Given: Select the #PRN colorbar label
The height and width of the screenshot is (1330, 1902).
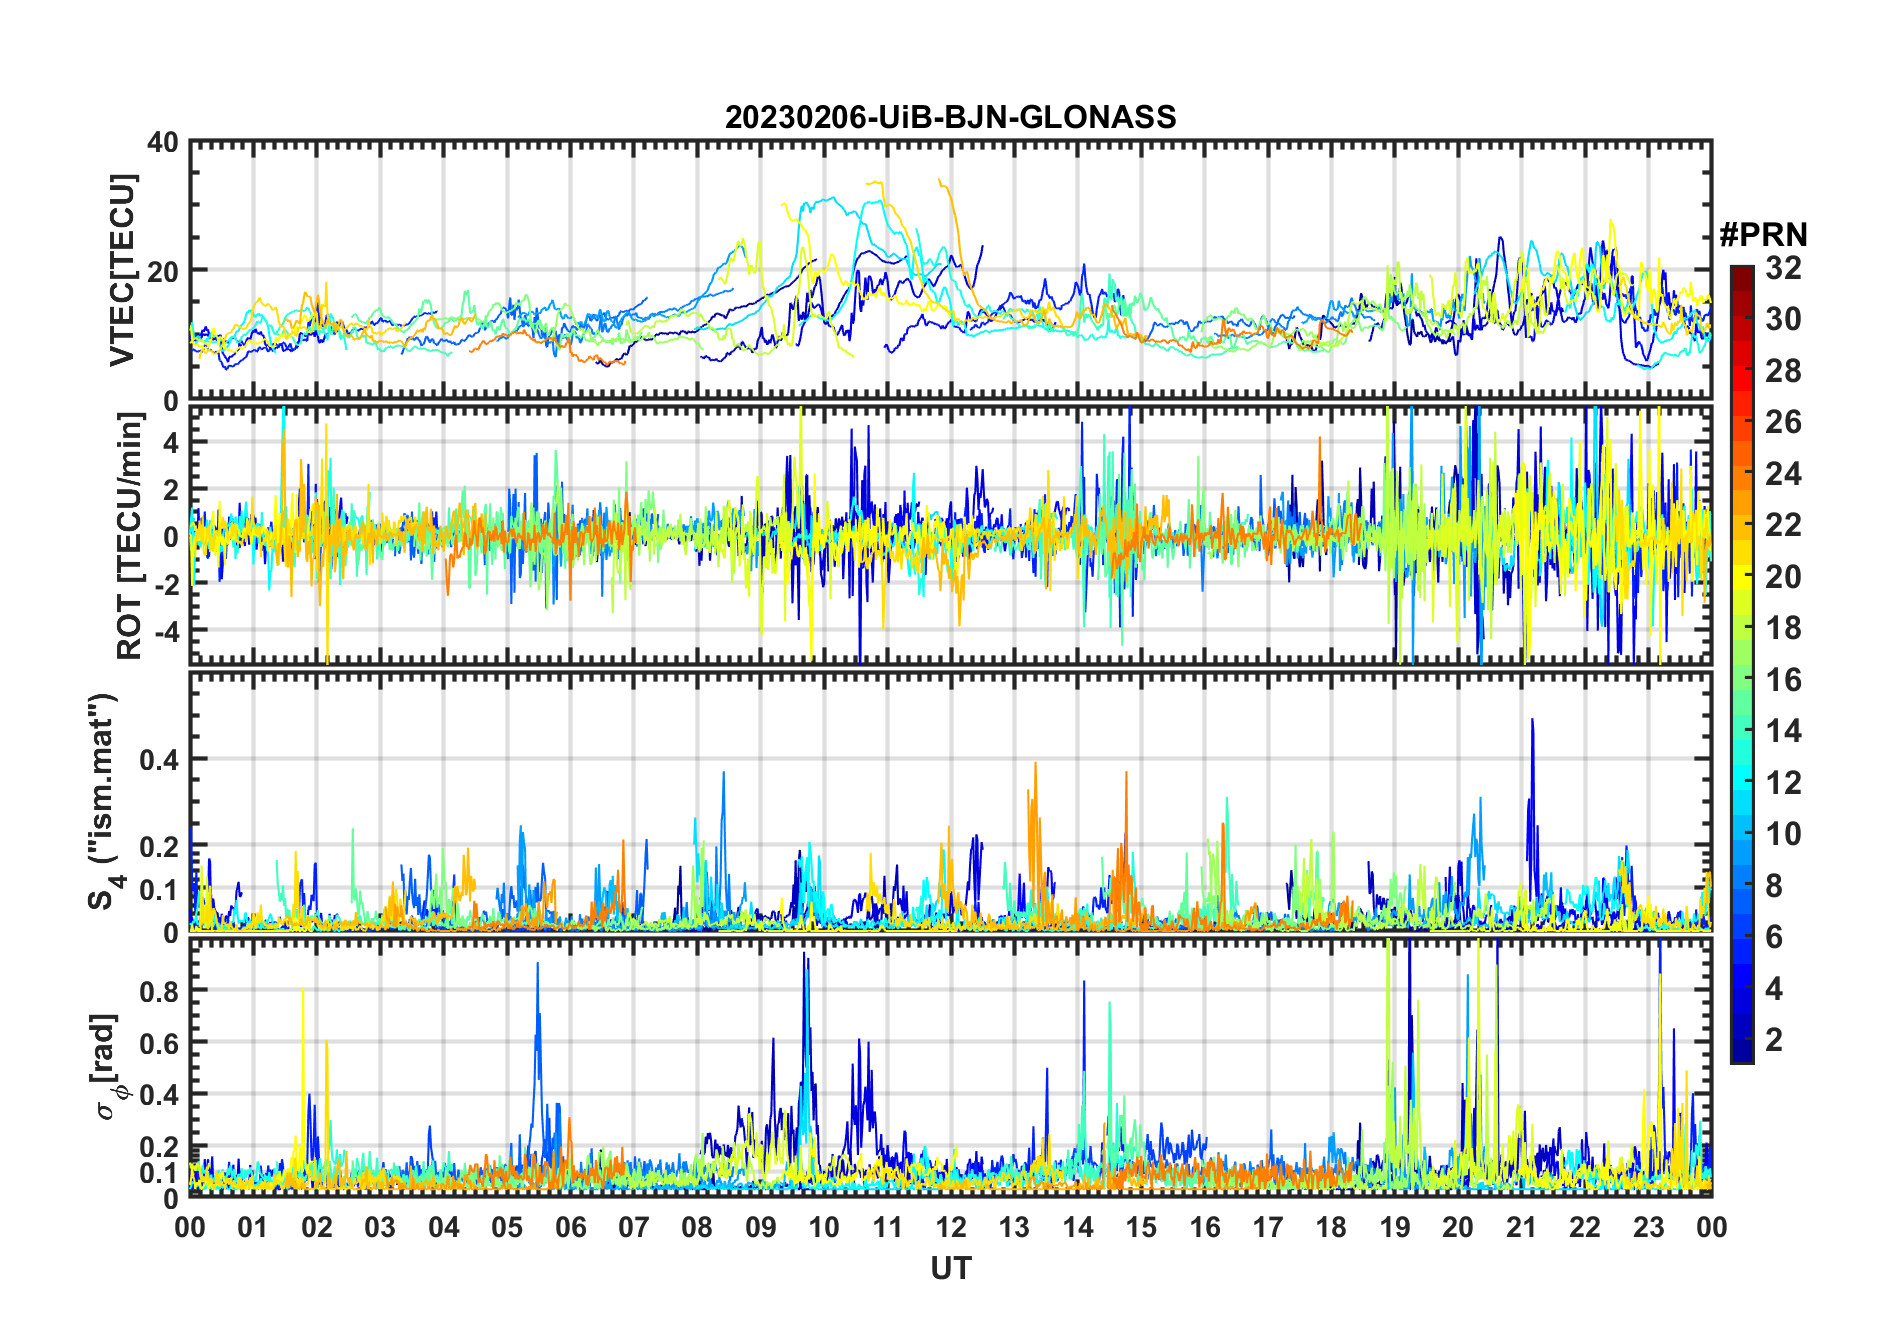Looking at the screenshot, I should tap(1763, 235).
